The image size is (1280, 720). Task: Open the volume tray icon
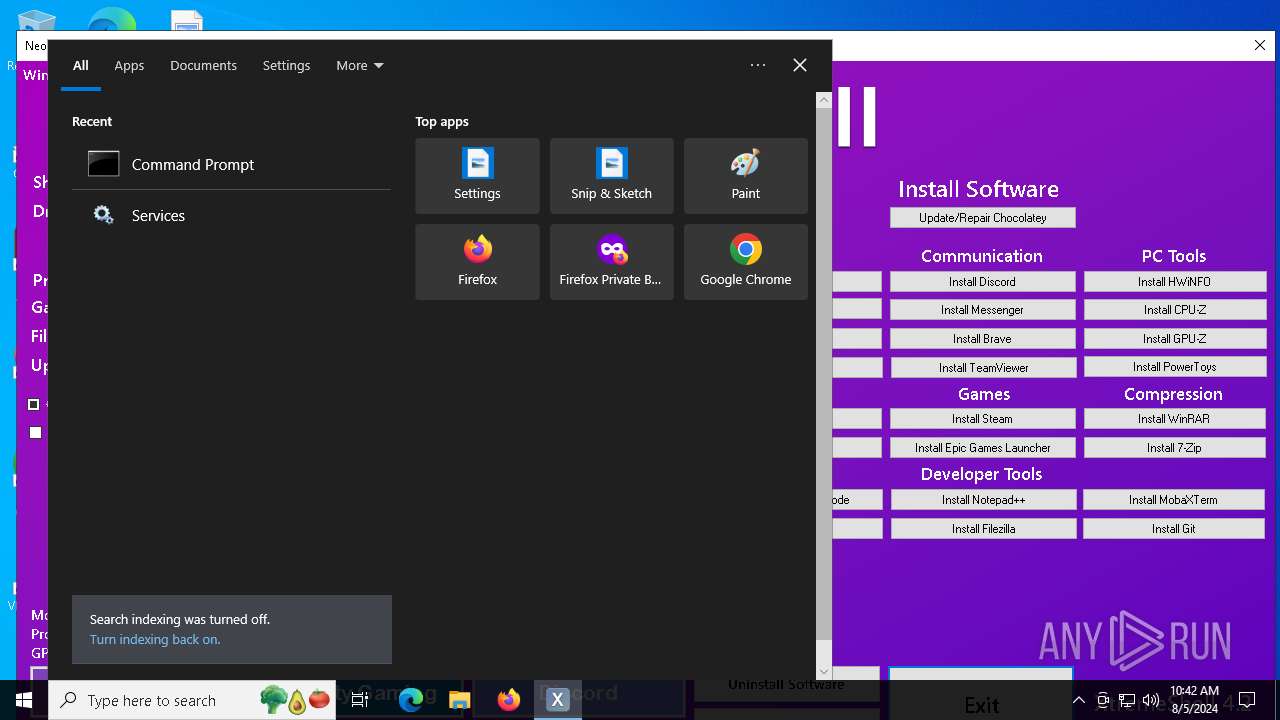pos(1151,700)
